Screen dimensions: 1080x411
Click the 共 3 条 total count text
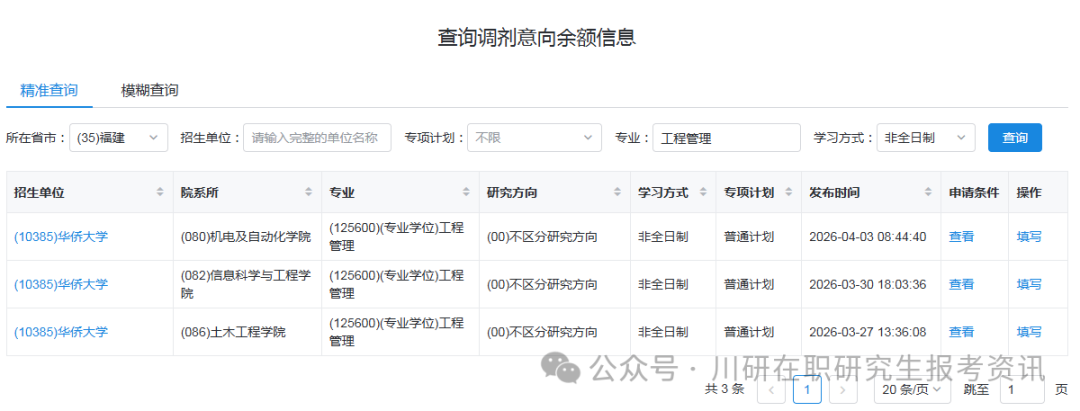click(x=725, y=389)
